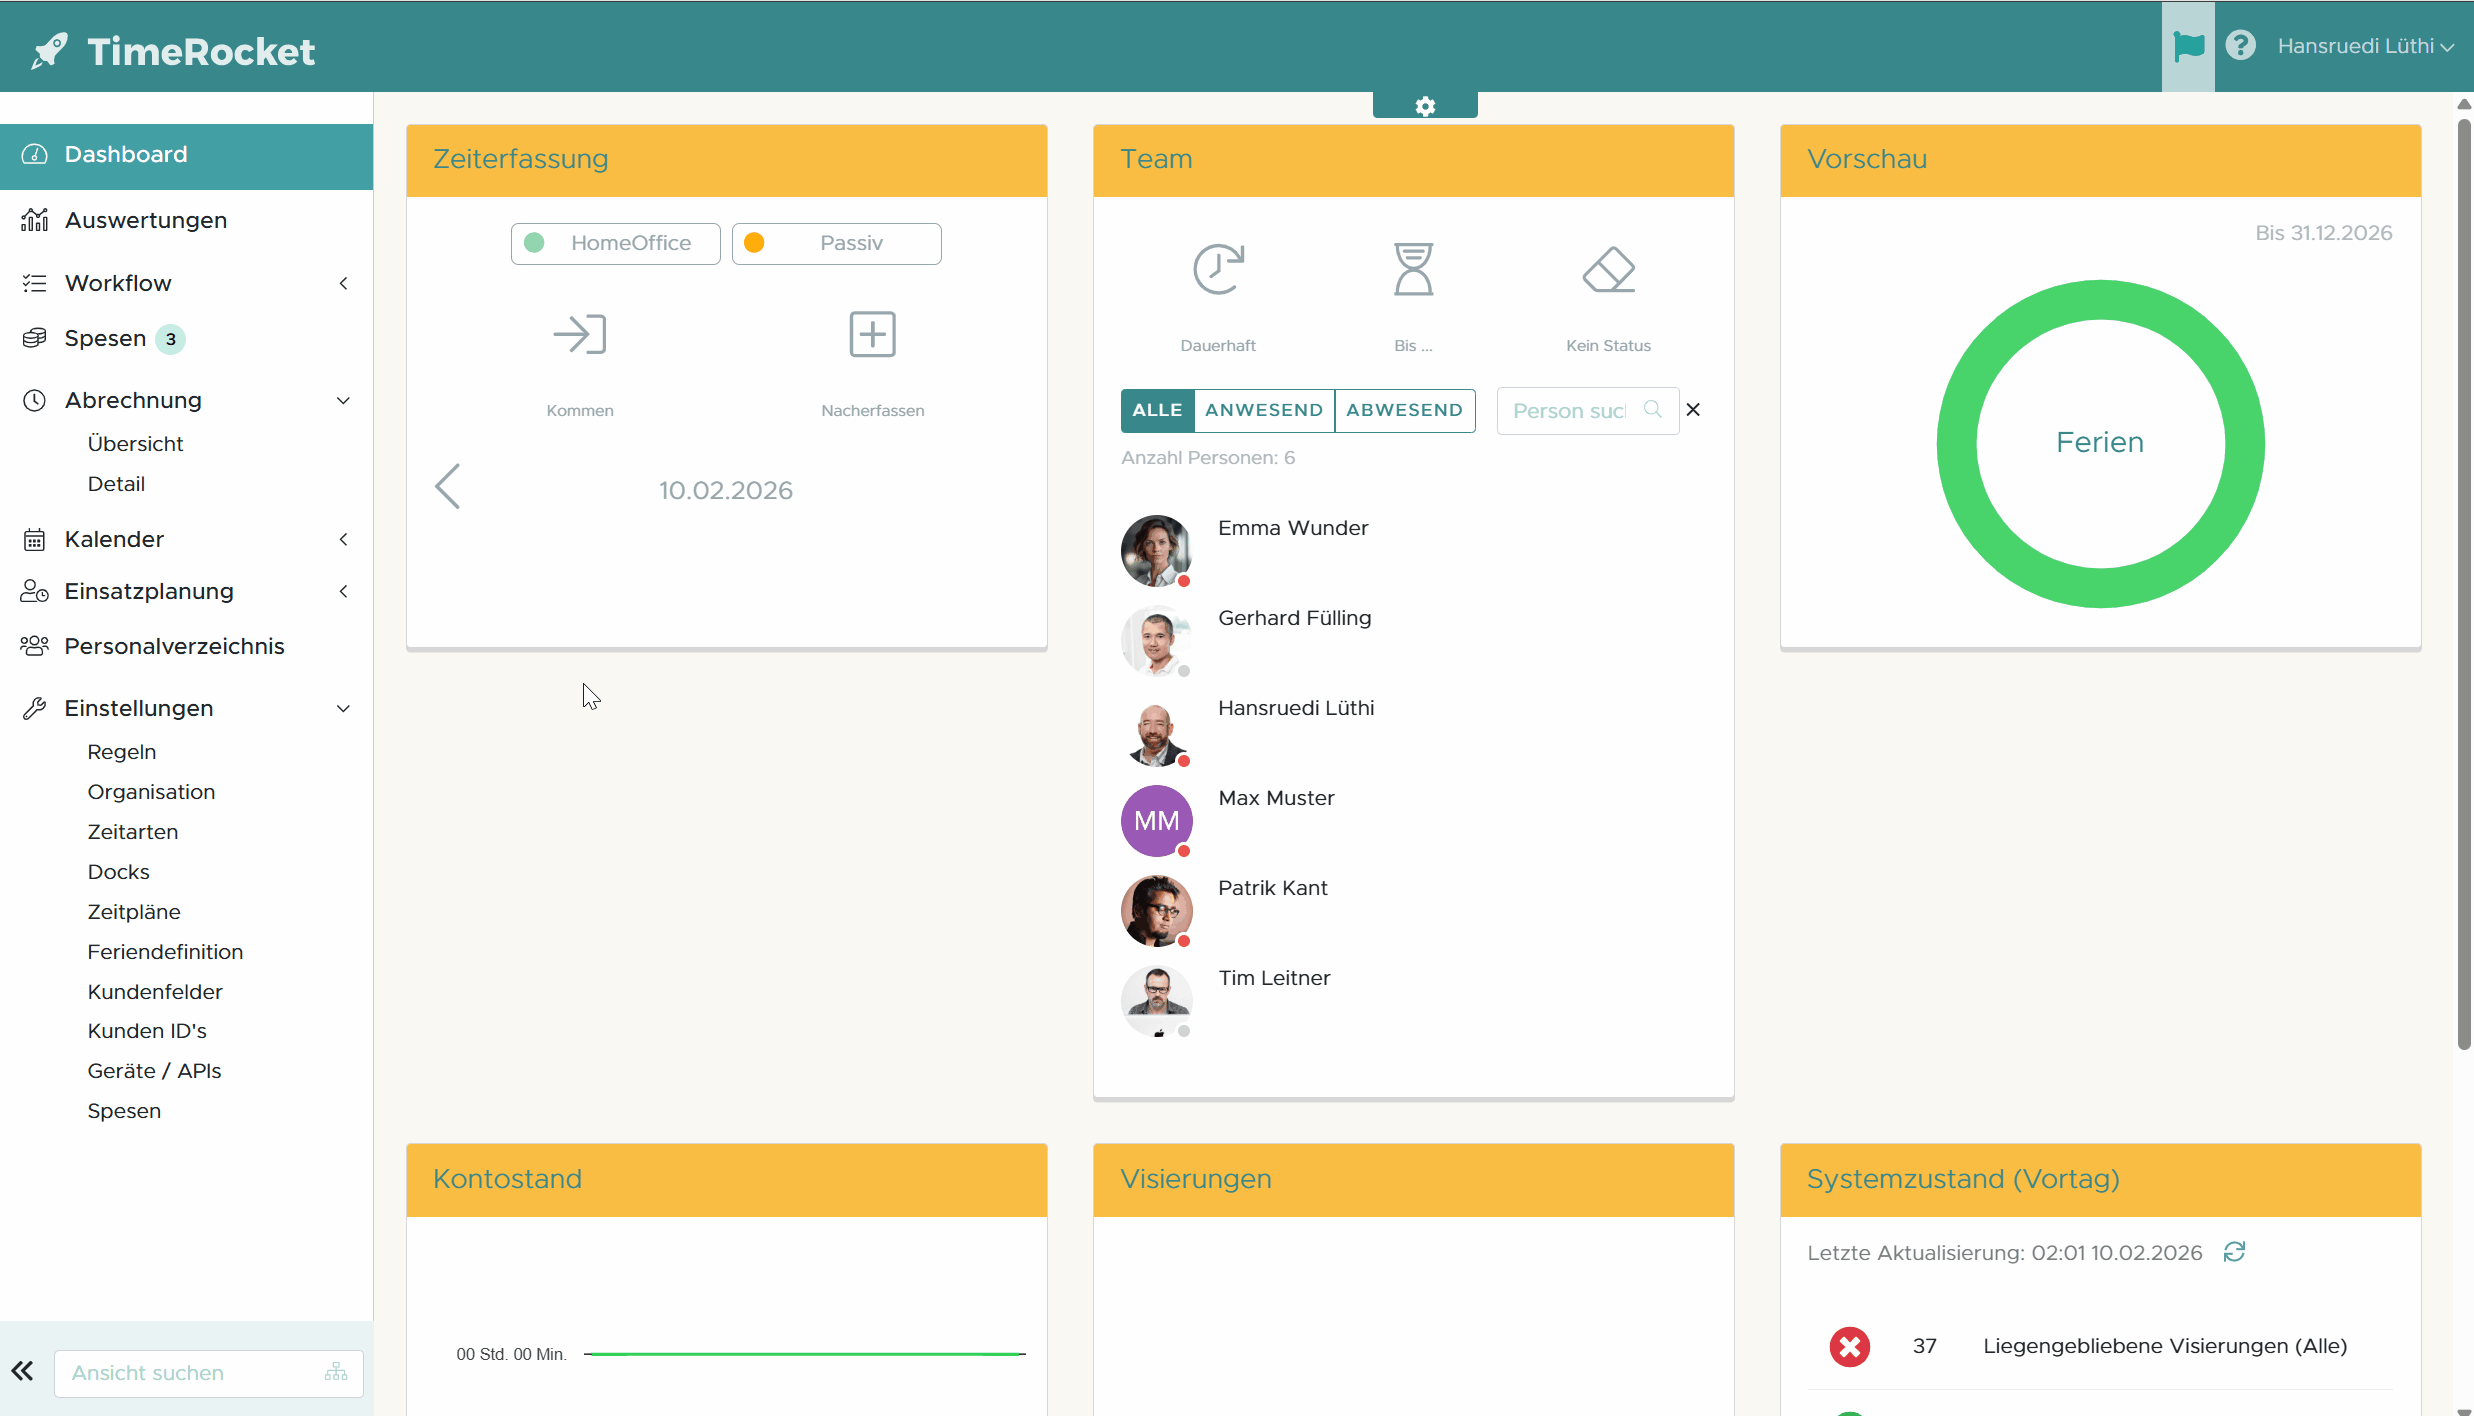This screenshot has width=2474, height=1416.
Task: Toggle the Passiv status button
Action: [836, 243]
